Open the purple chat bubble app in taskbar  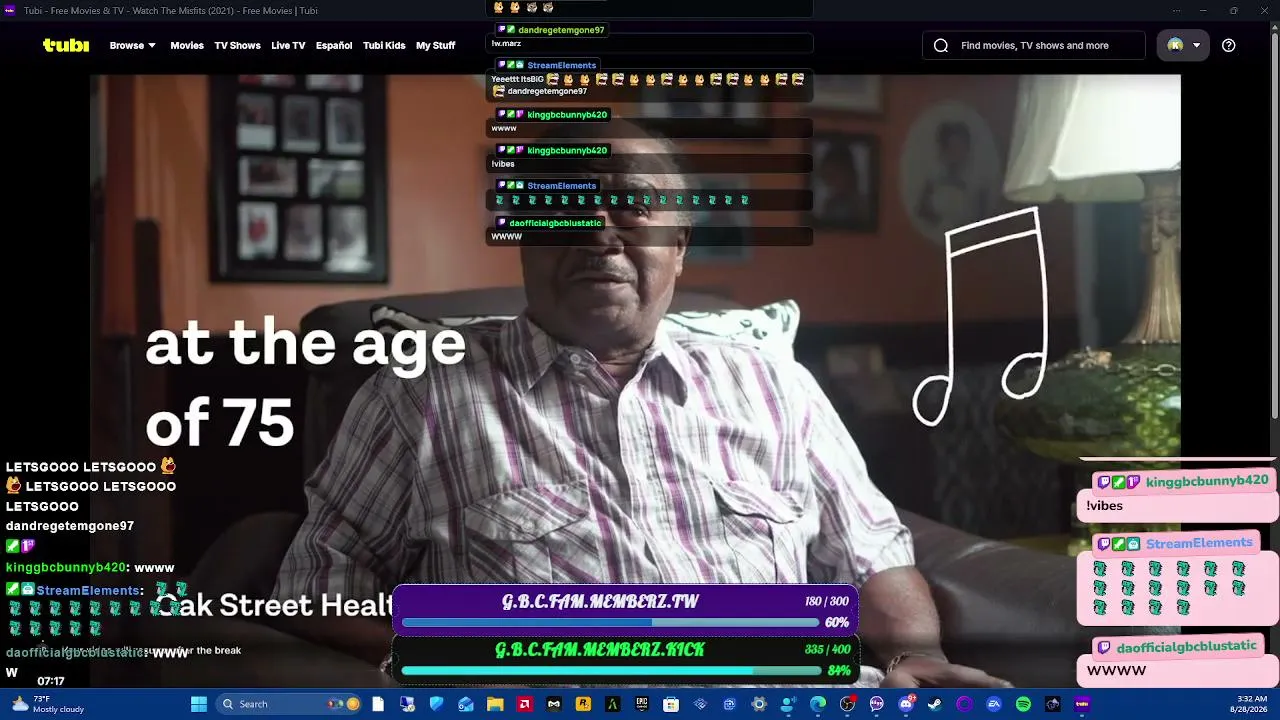coord(877,704)
